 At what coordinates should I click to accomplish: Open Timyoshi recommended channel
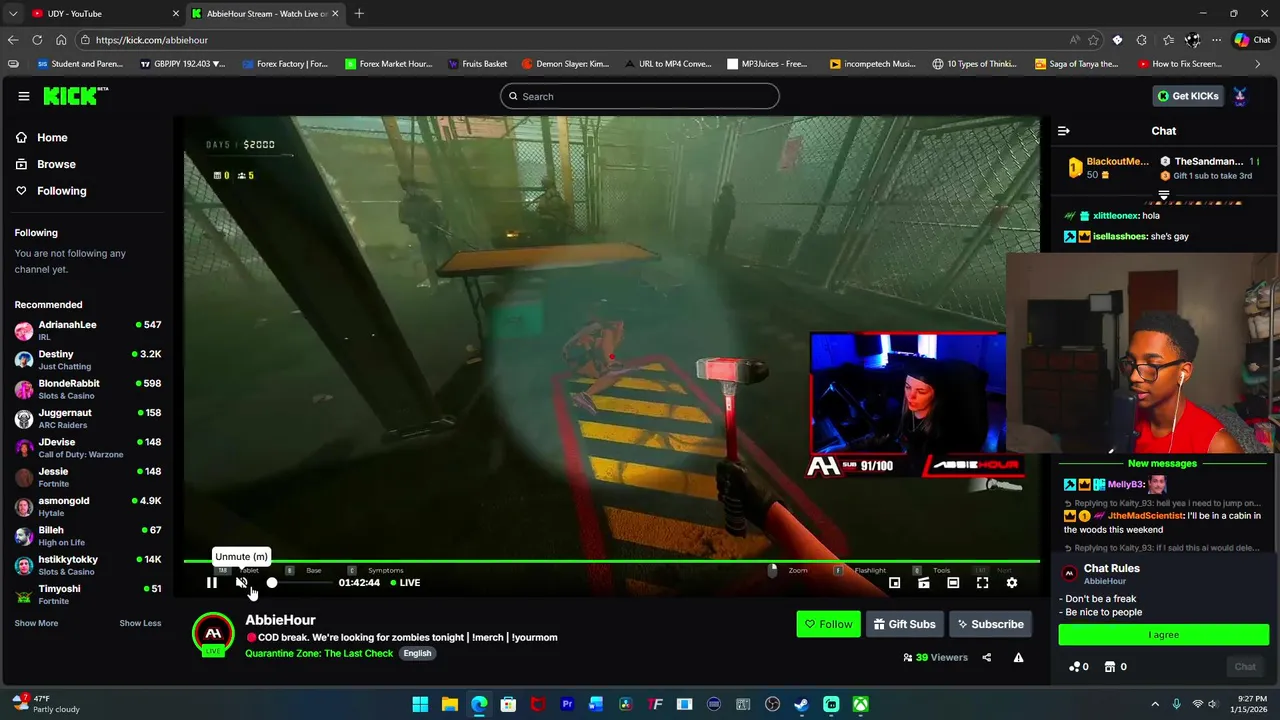88,595
